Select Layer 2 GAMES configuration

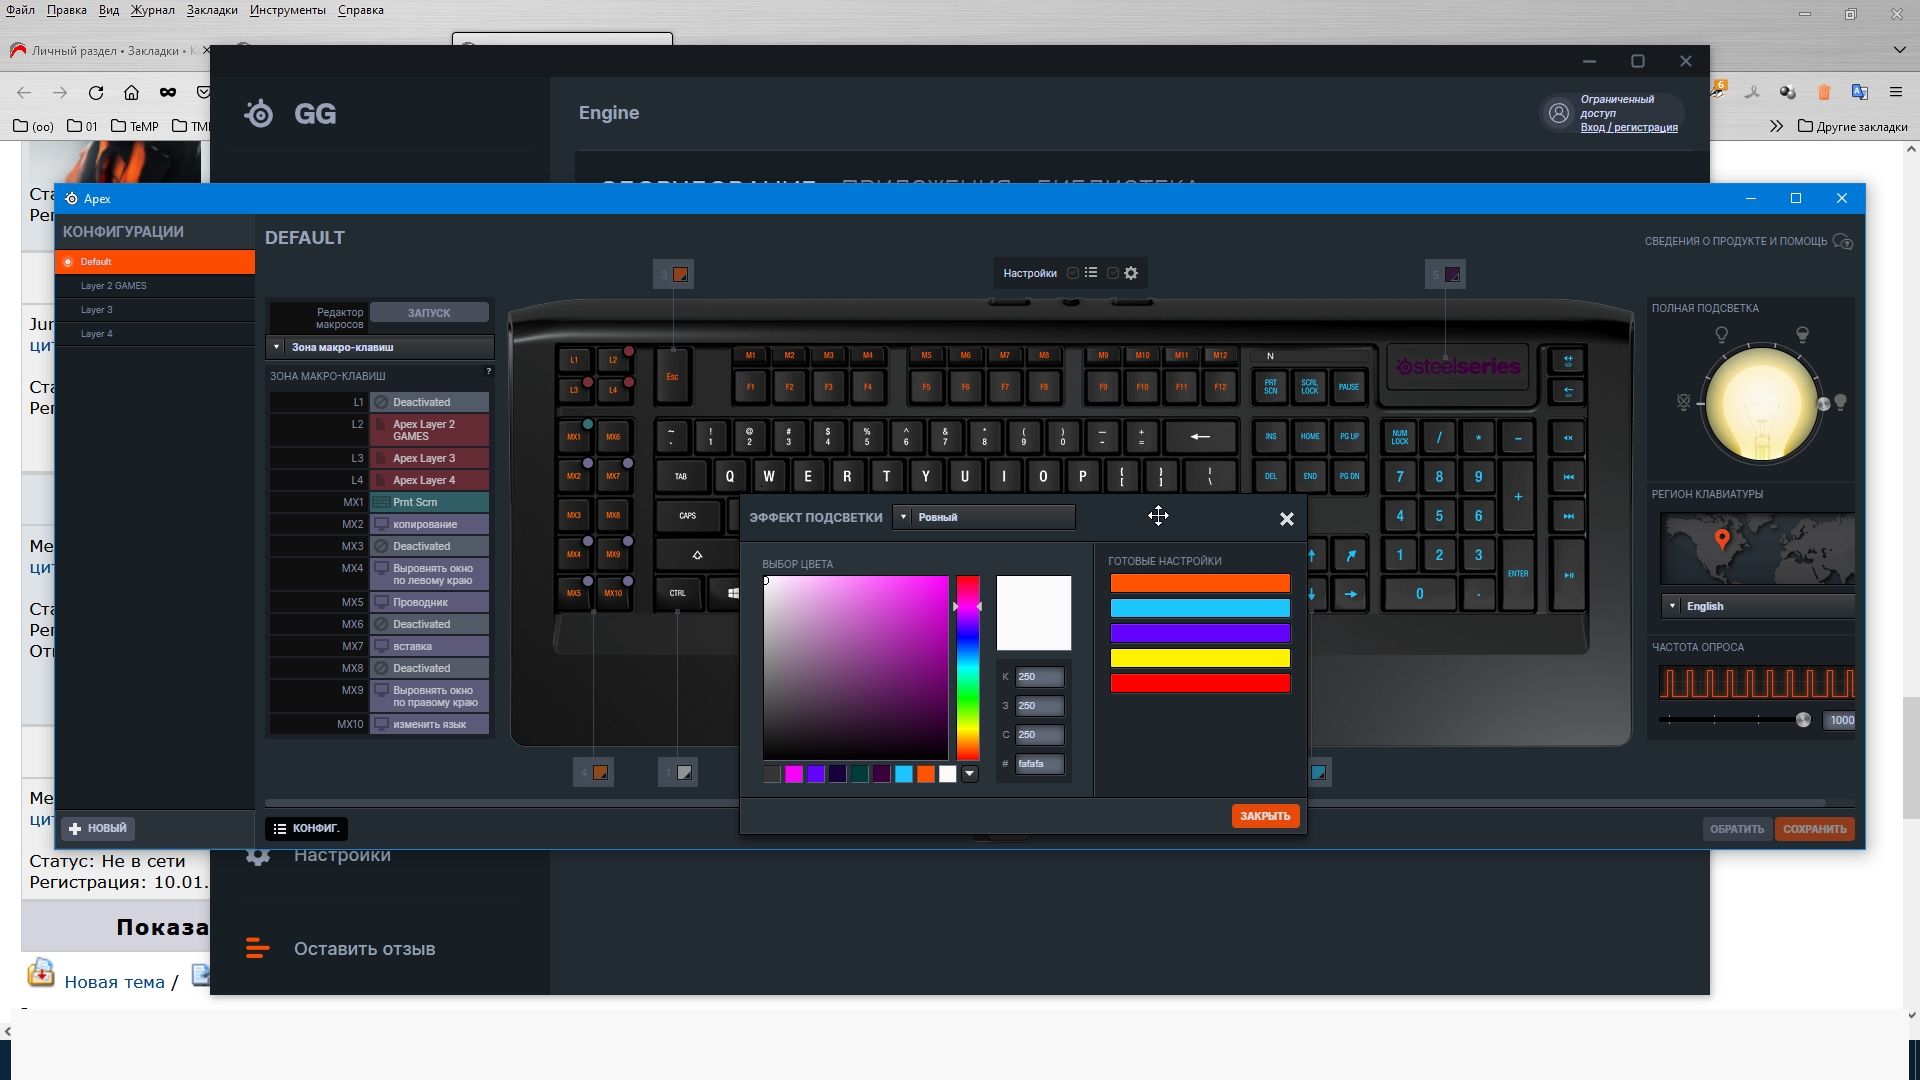pos(114,286)
